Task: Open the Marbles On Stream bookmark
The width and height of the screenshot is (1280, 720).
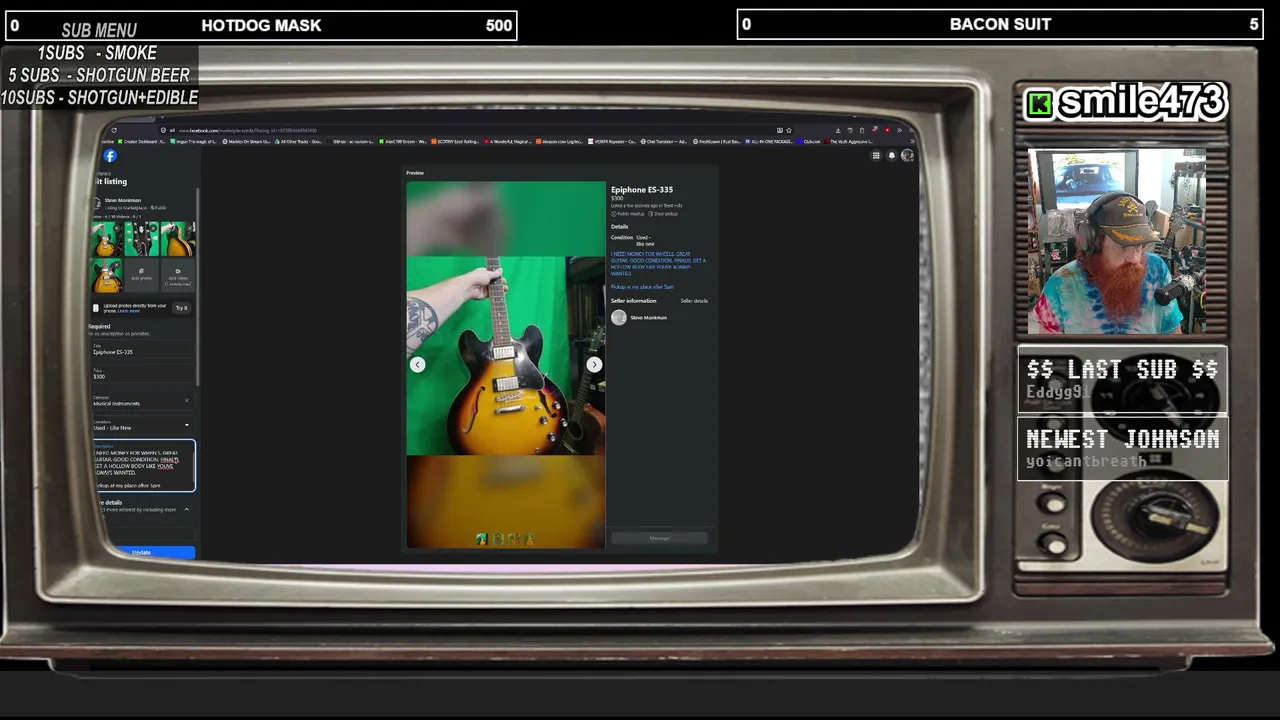Action: (x=246, y=142)
